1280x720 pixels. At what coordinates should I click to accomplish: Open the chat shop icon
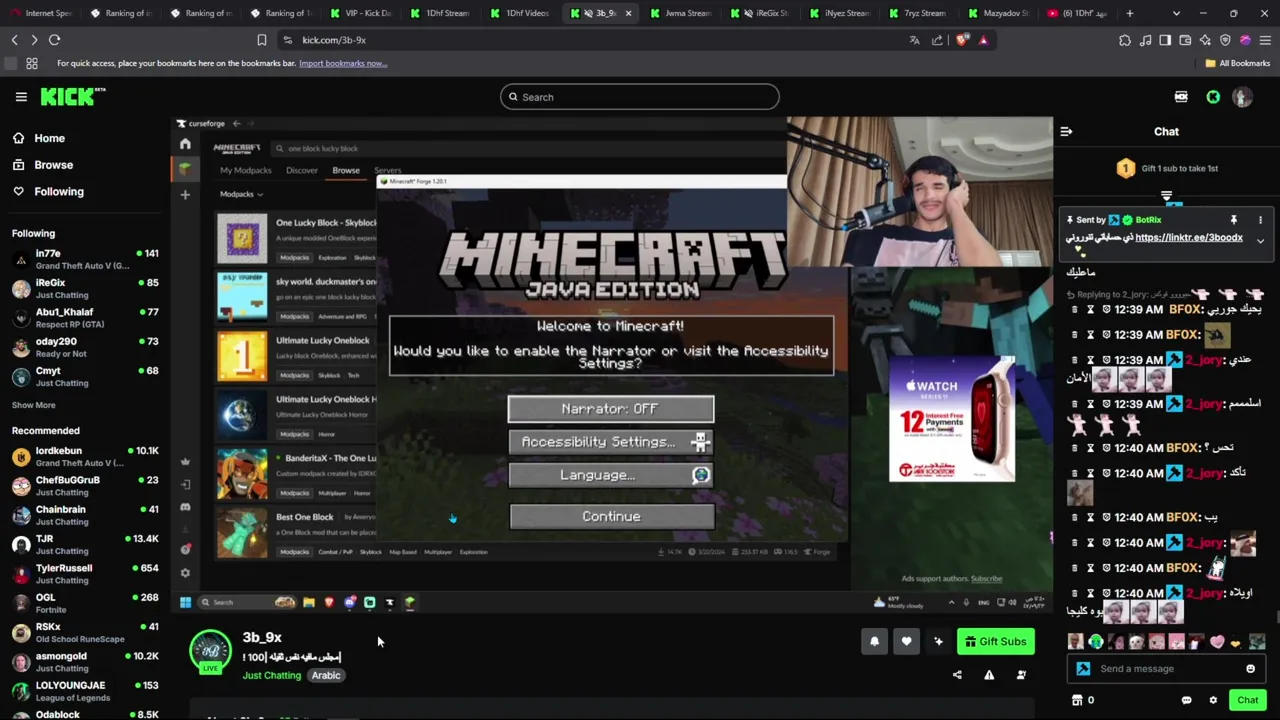[1077, 700]
